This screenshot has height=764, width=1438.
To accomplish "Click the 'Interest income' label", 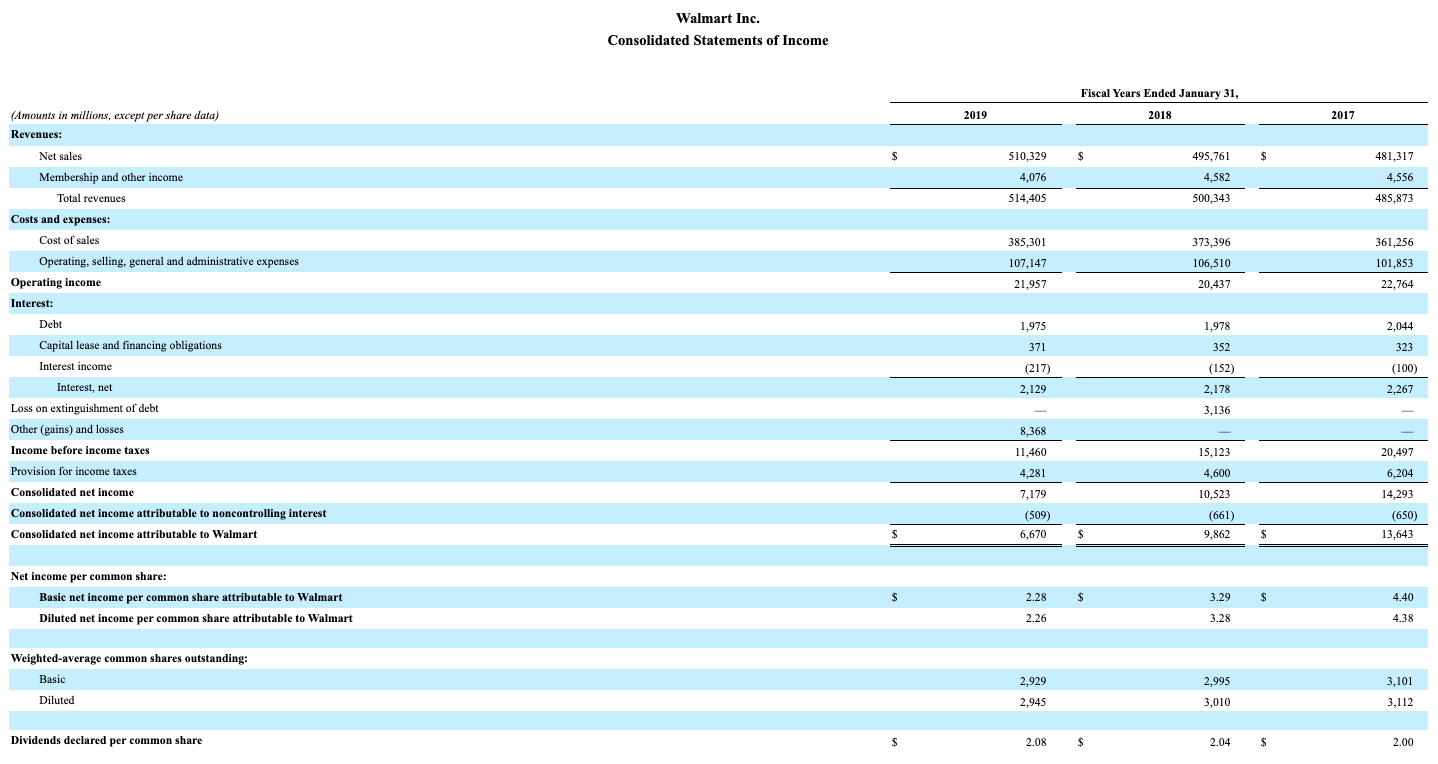I will pyautogui.click(x=75, y=366).
